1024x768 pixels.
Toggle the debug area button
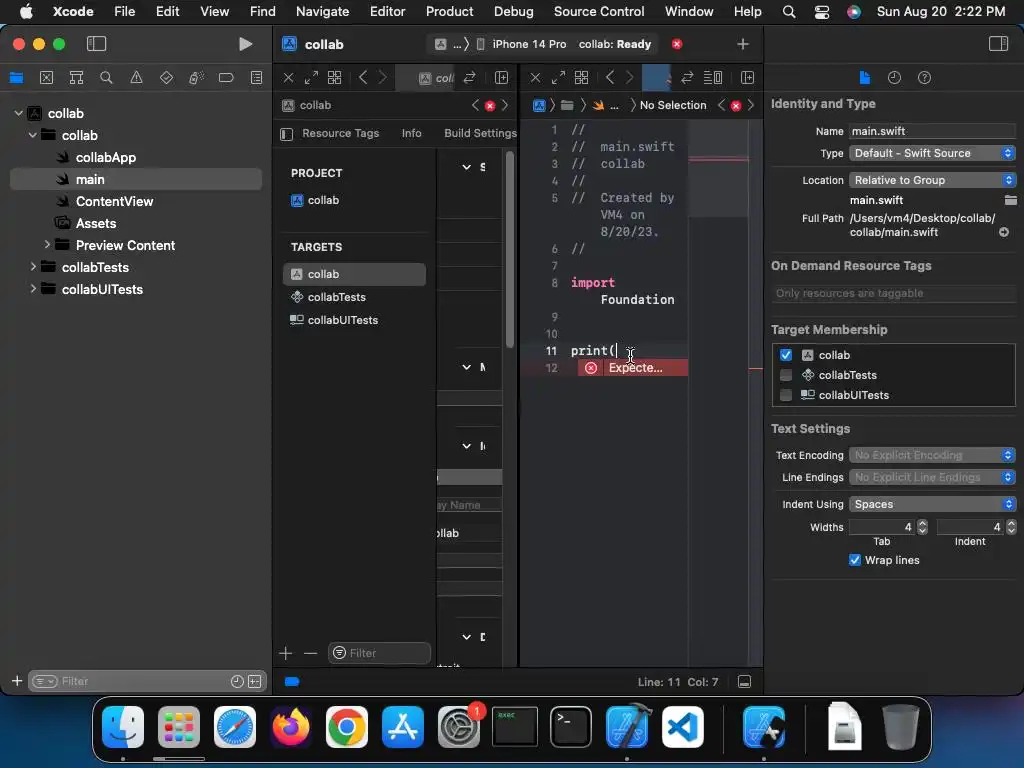point(744,682)
